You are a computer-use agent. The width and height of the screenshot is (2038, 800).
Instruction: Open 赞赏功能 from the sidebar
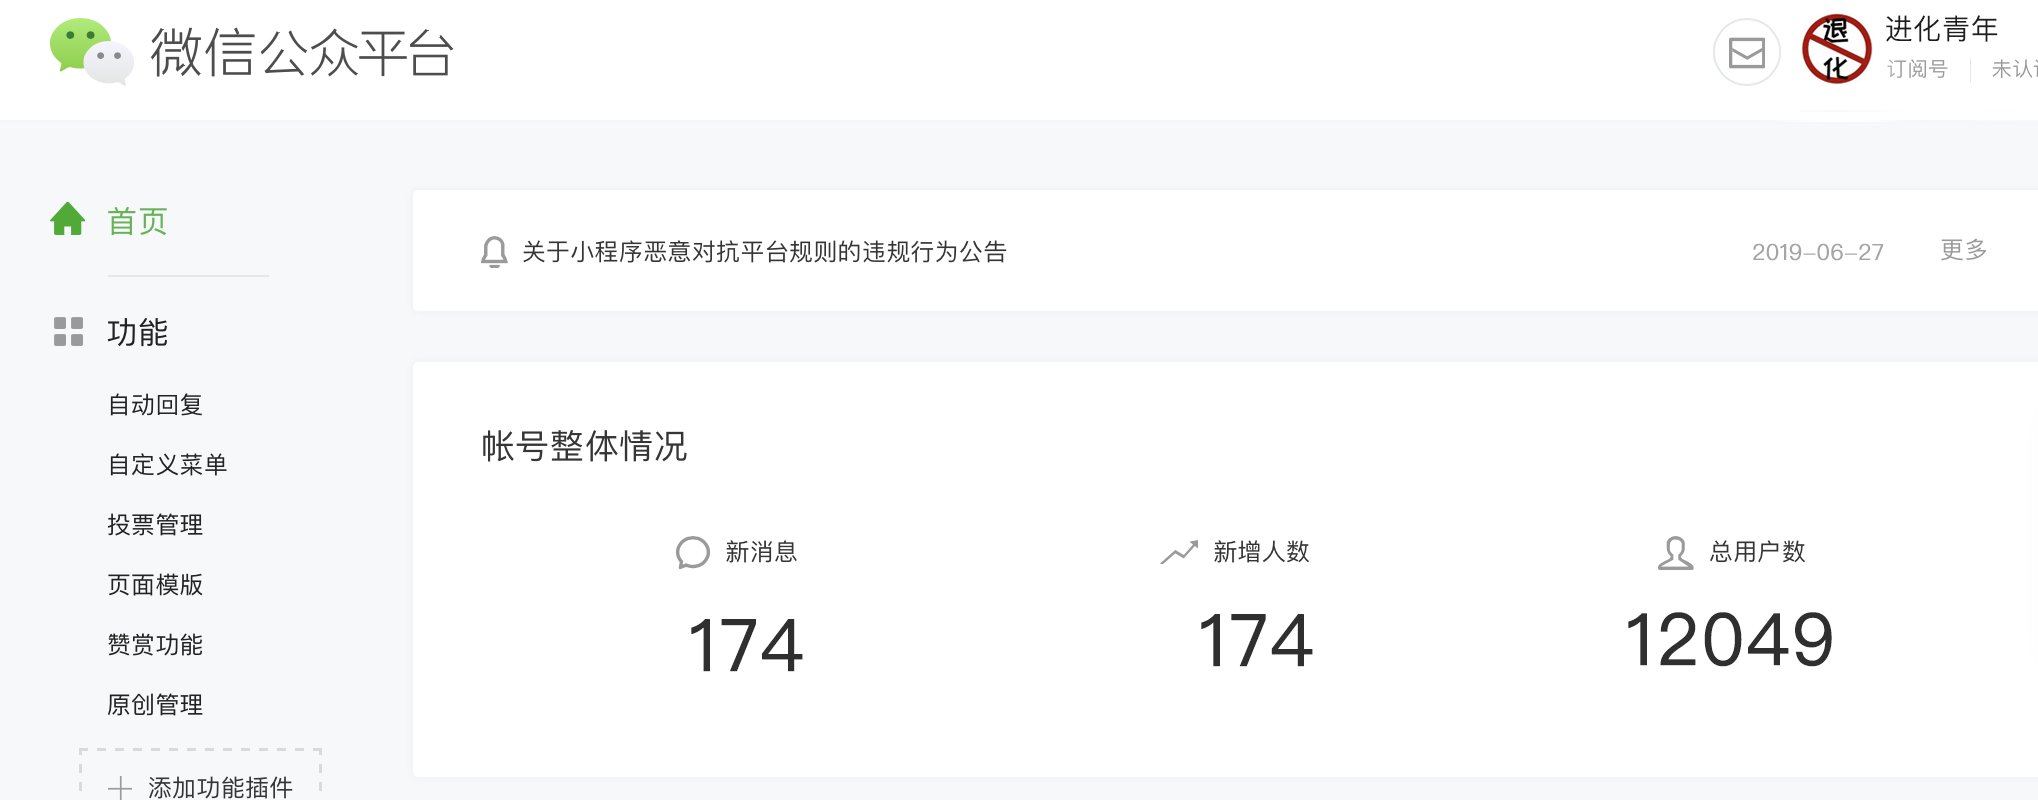(155, 645)
